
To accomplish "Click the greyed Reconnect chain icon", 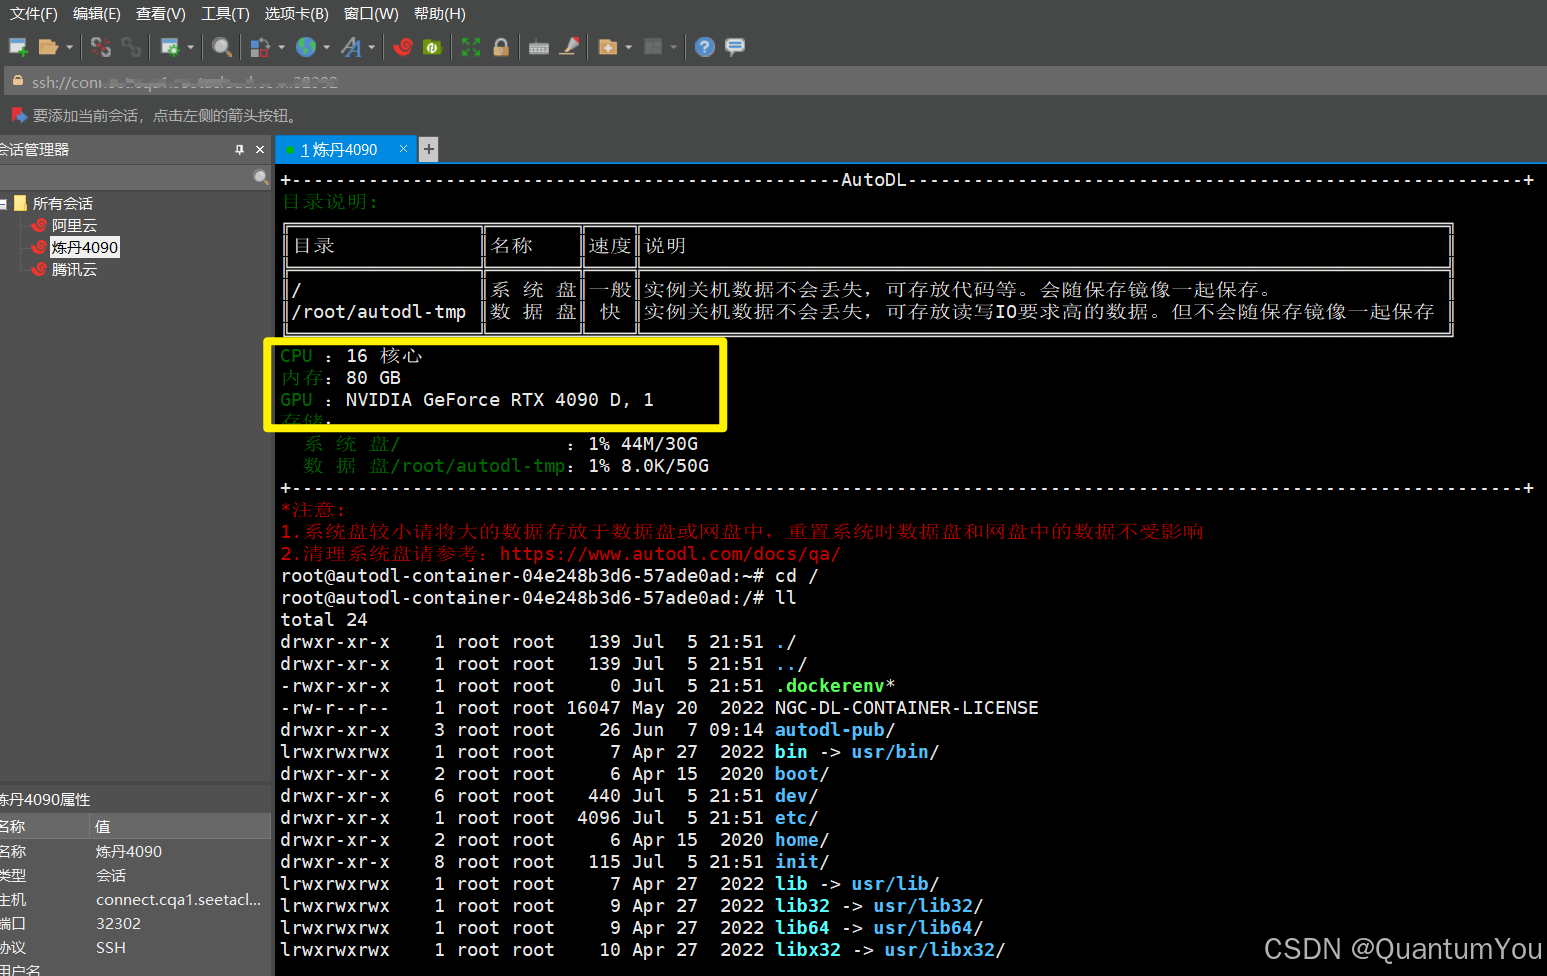I will coord(131,47).
